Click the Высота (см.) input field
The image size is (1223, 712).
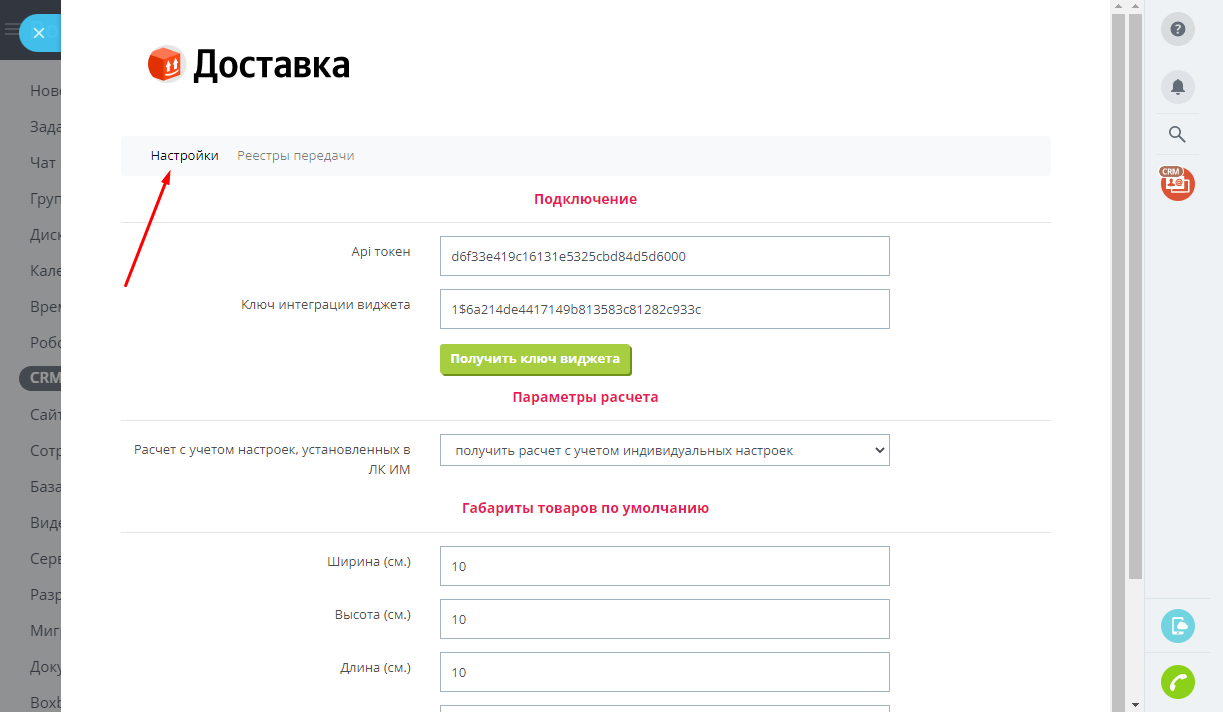coord(664,619)
